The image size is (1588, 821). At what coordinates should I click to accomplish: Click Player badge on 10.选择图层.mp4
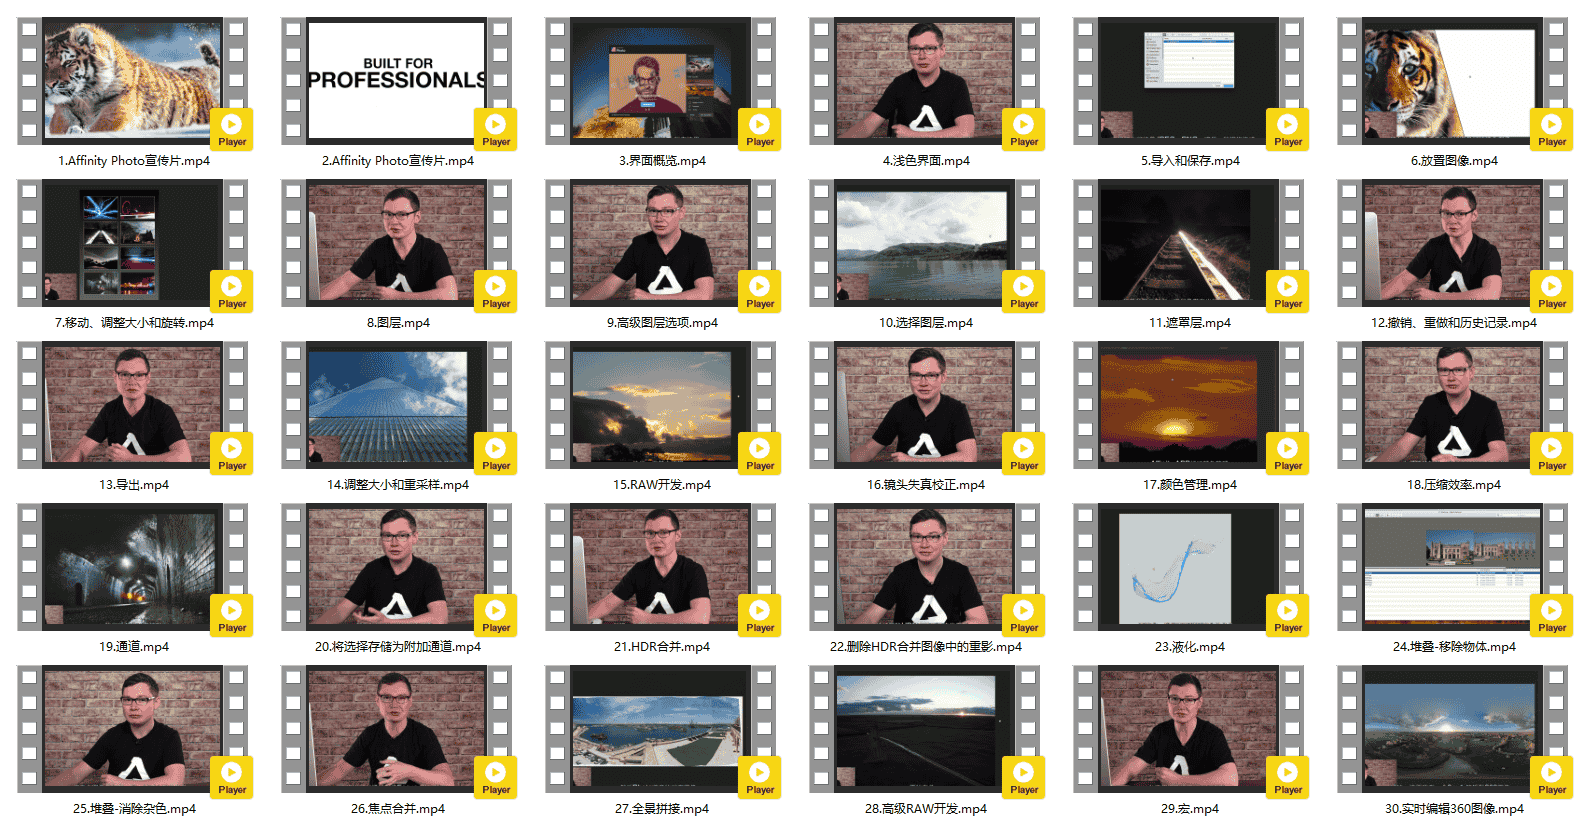click(1024, 291)
